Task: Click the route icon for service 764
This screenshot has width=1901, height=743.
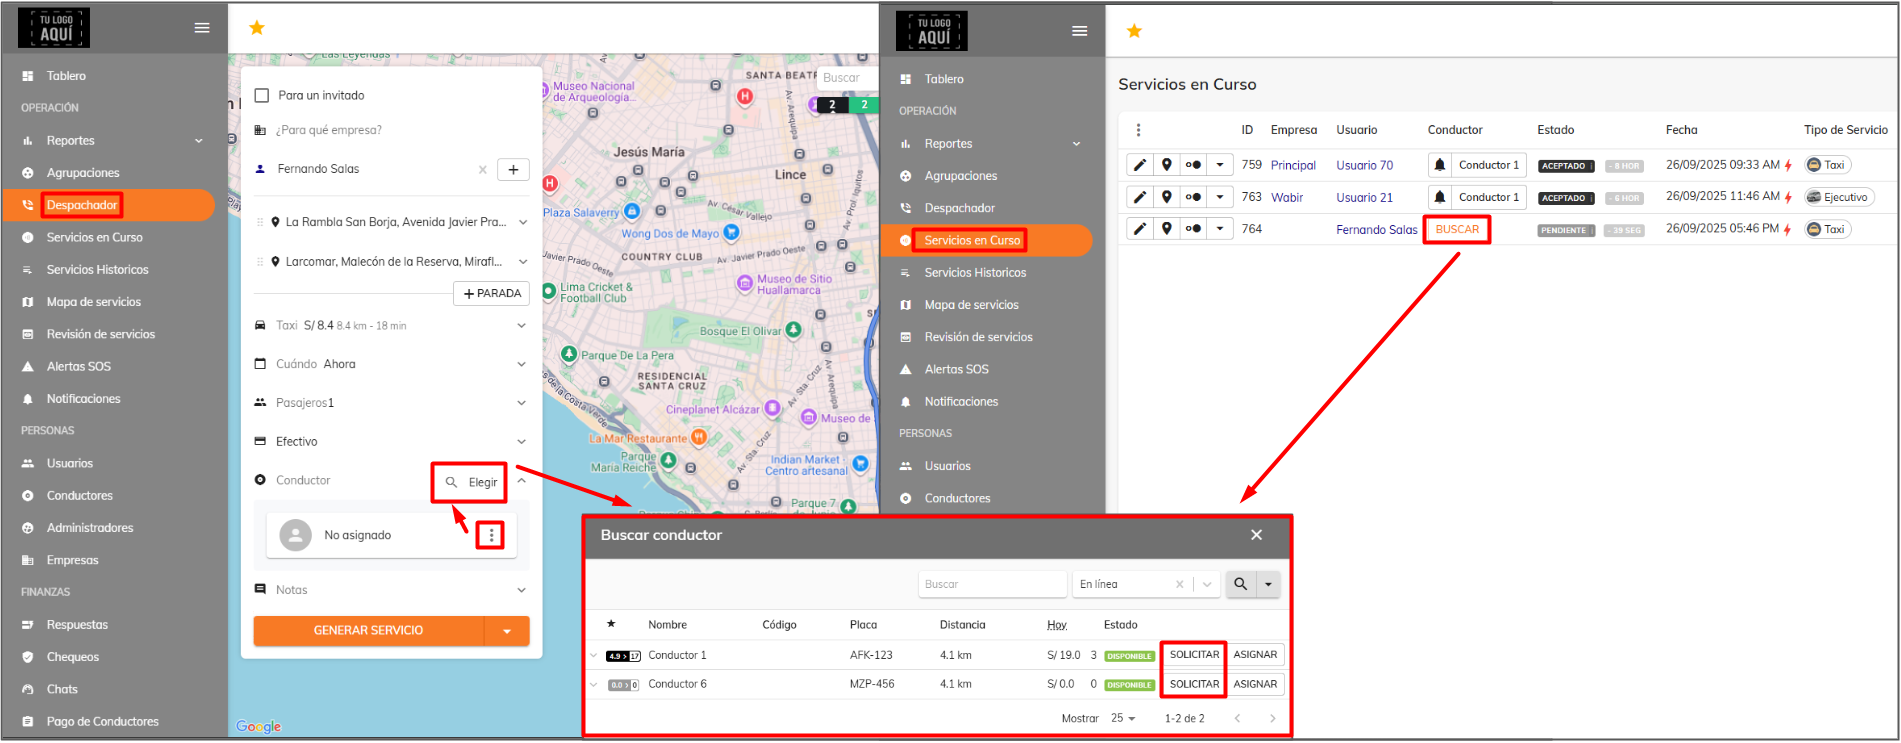Action: click(1193, 229)
